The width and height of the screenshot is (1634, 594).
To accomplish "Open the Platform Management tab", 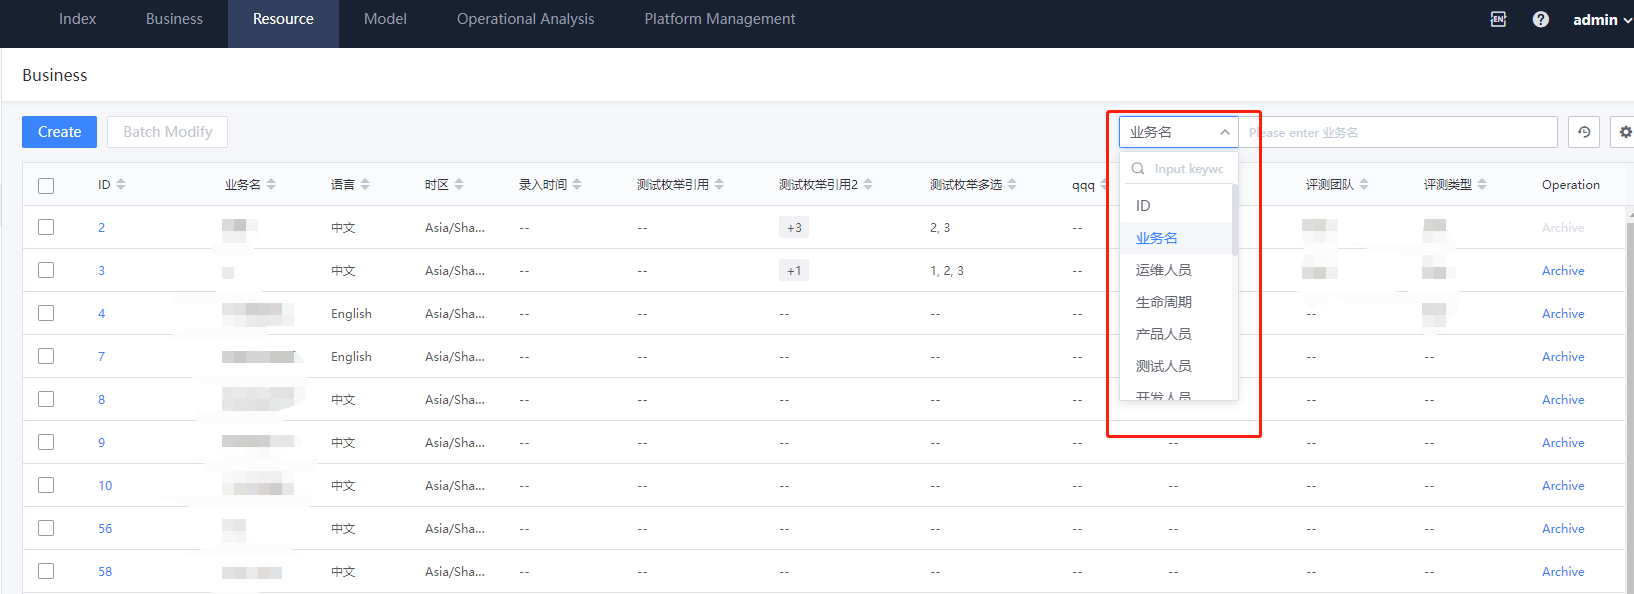I will pos(720,19).
